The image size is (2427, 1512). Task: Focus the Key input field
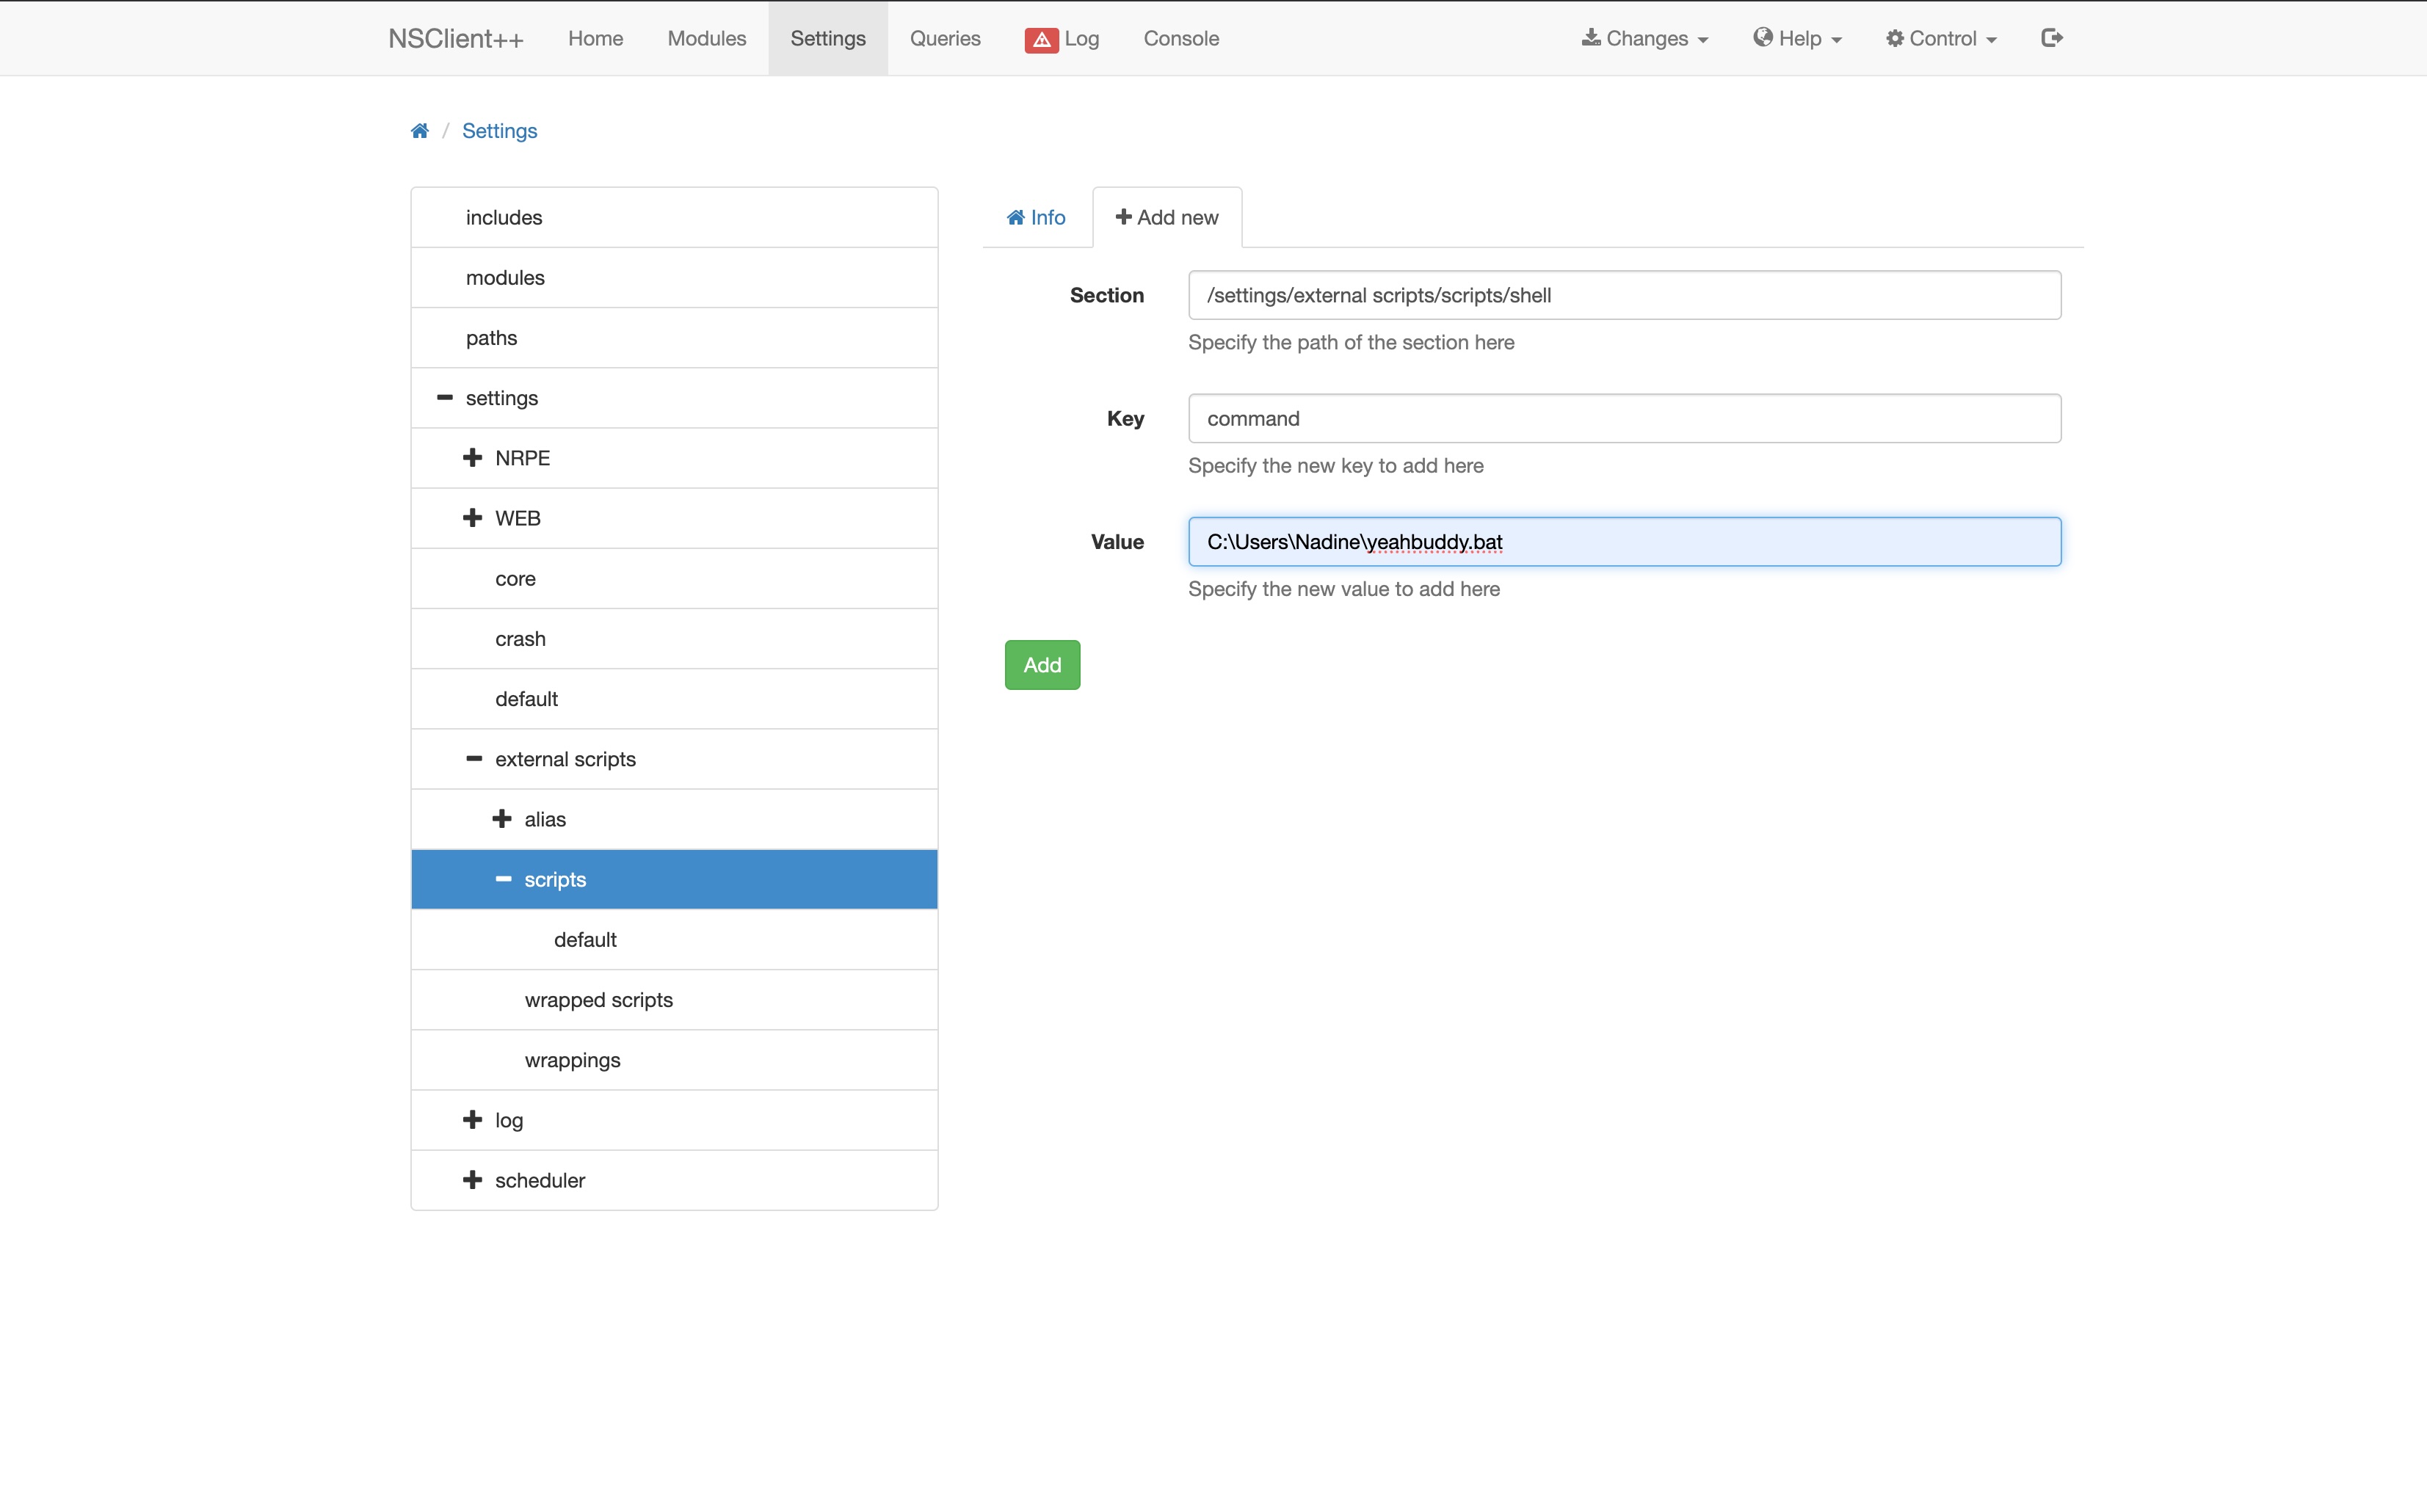coord(1624,418)
